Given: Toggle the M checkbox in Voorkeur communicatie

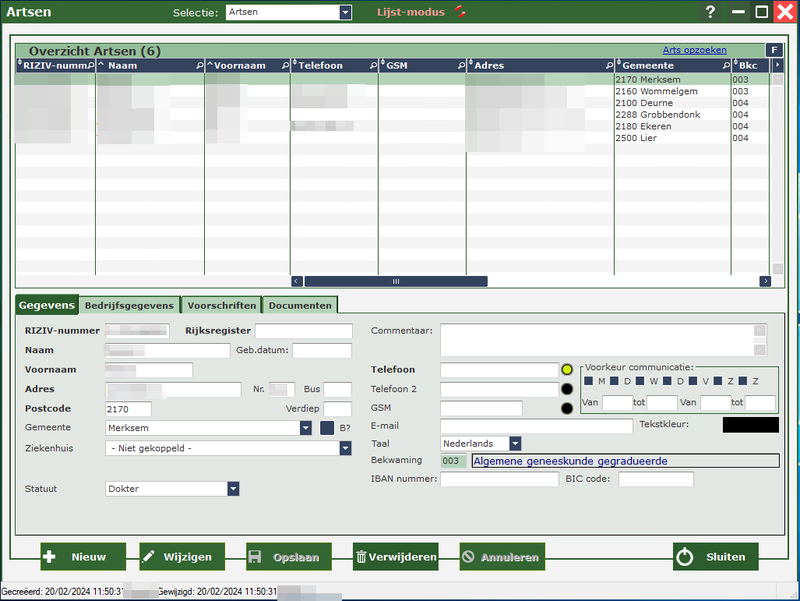Looking at the screenshot, I should click(589, 381).
